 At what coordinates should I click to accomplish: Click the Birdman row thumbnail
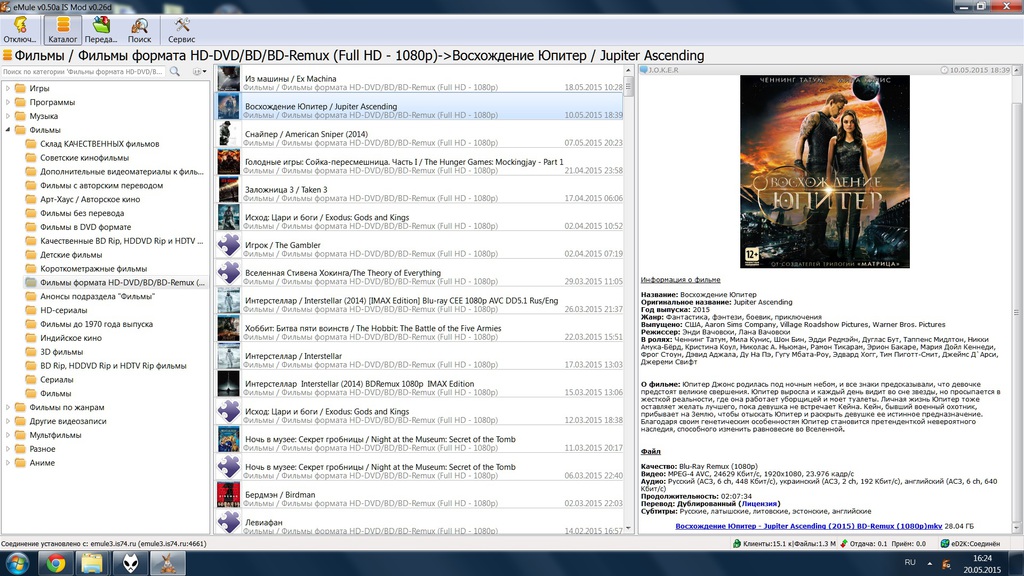[229, 495]
